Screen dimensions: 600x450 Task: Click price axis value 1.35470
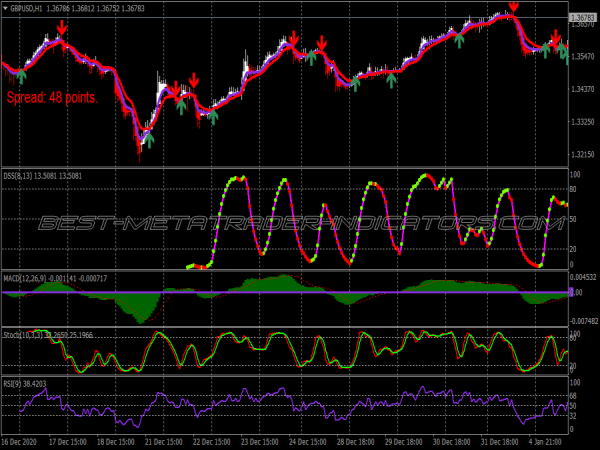[x=583, y=56]
